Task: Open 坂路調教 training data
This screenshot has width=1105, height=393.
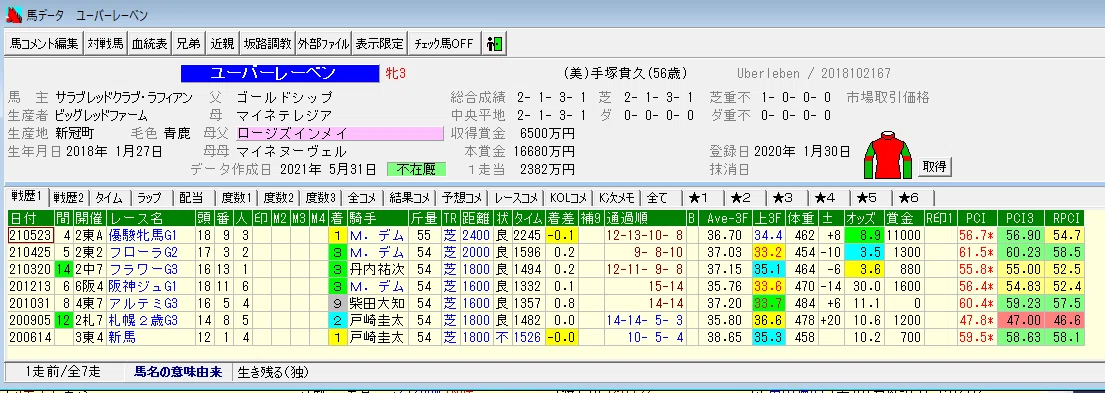Action: 268,44
